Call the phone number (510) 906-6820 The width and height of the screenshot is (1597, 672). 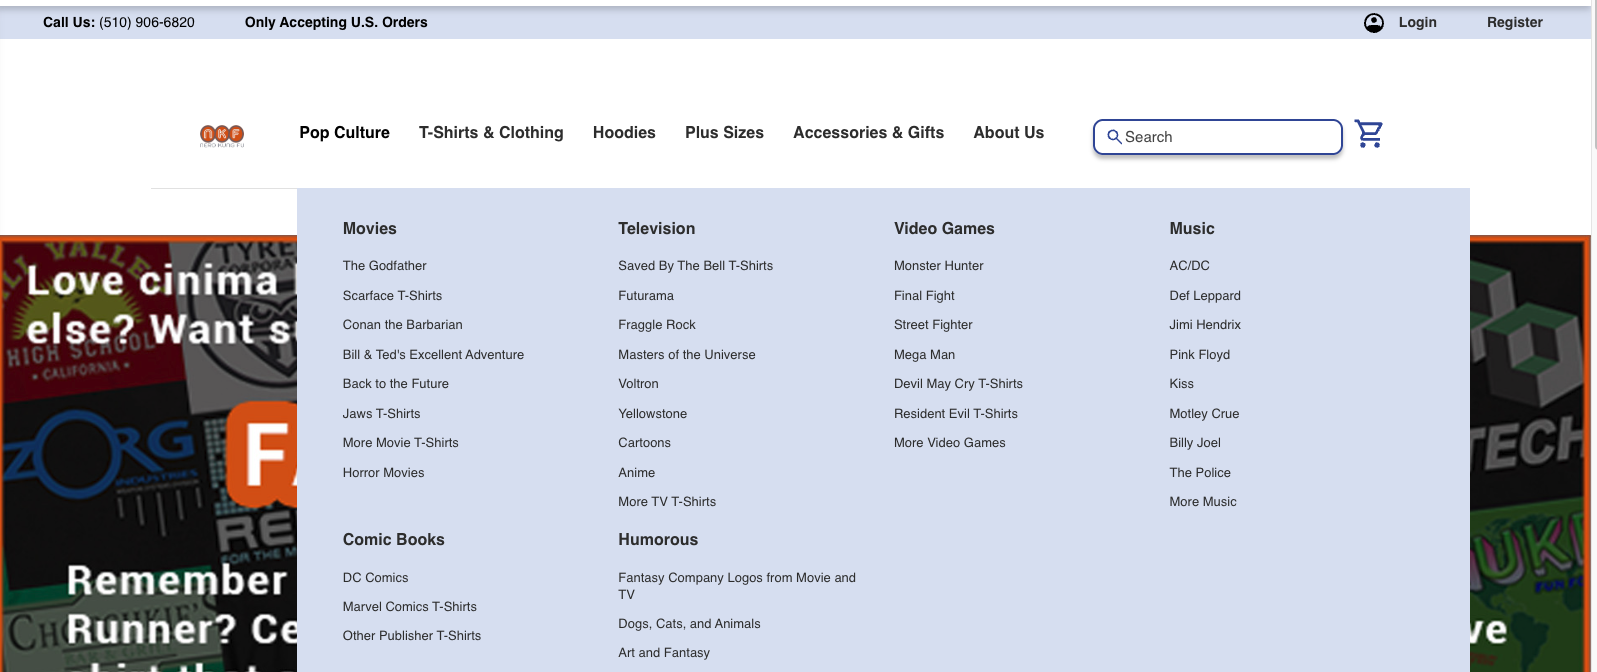[x=147, y=22]
